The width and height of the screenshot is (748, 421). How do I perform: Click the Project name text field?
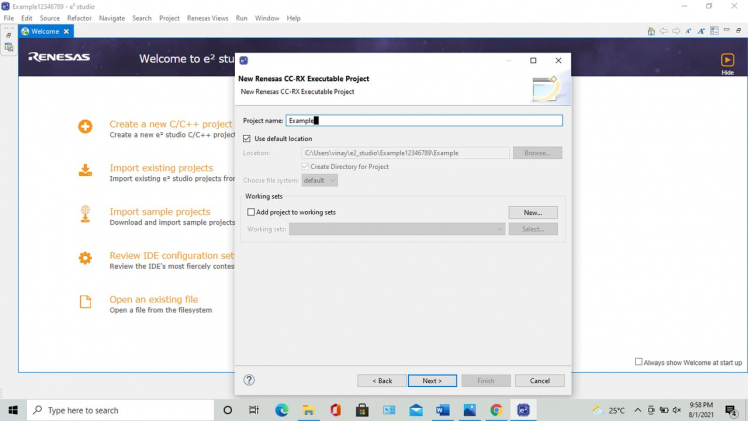tap(424, 121)
